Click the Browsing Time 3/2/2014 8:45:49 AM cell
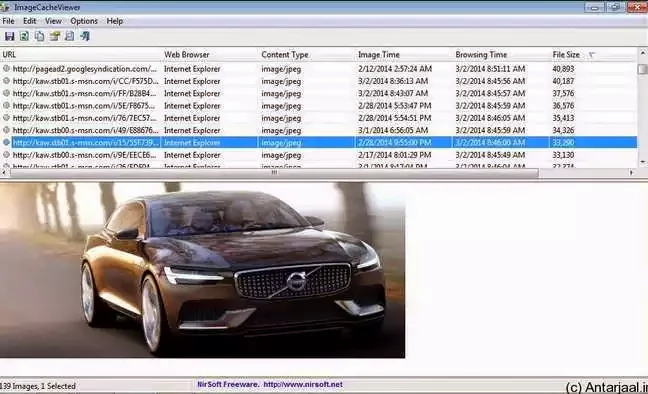Image resolution: width=648 pixels, height=394 pixels. [x=490, y=155]
